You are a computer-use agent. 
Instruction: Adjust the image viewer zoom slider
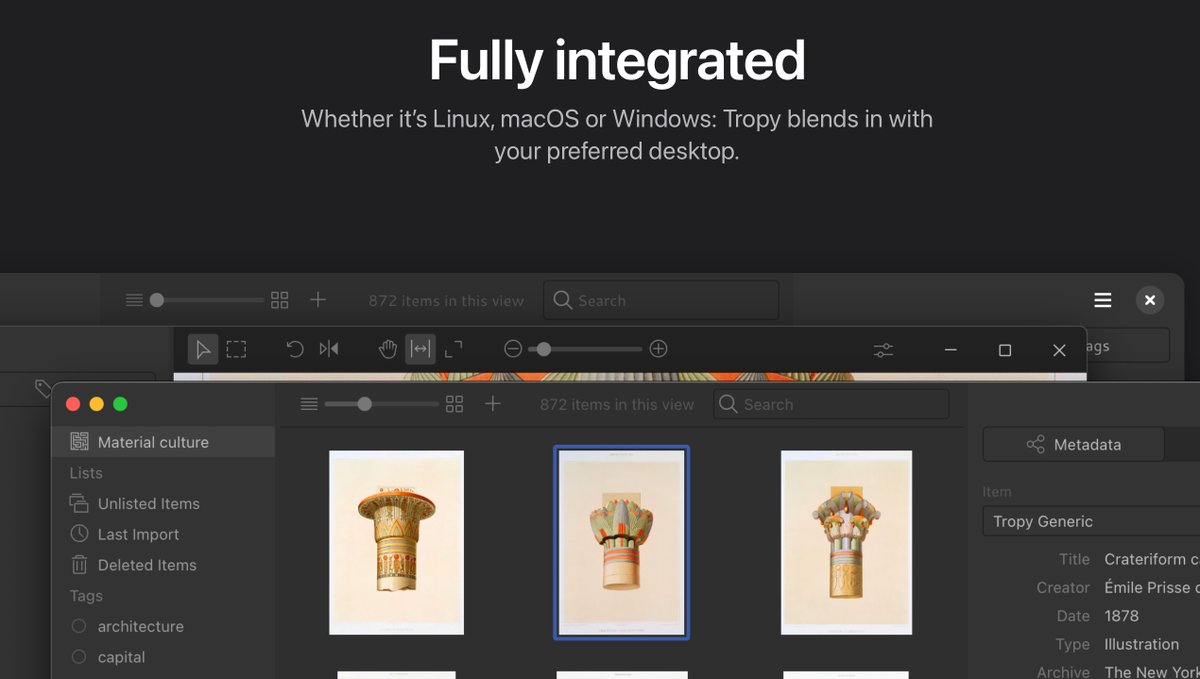click(586, 349)
